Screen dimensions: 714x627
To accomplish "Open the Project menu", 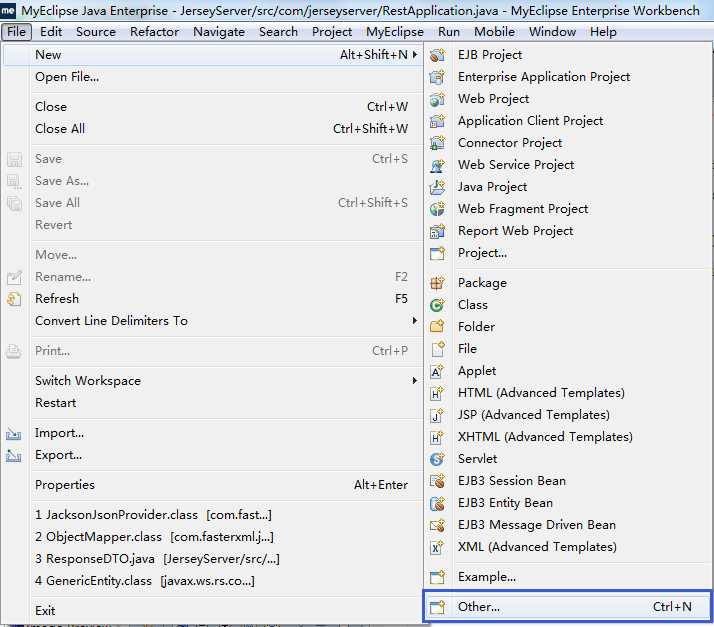I will point(332,32).
